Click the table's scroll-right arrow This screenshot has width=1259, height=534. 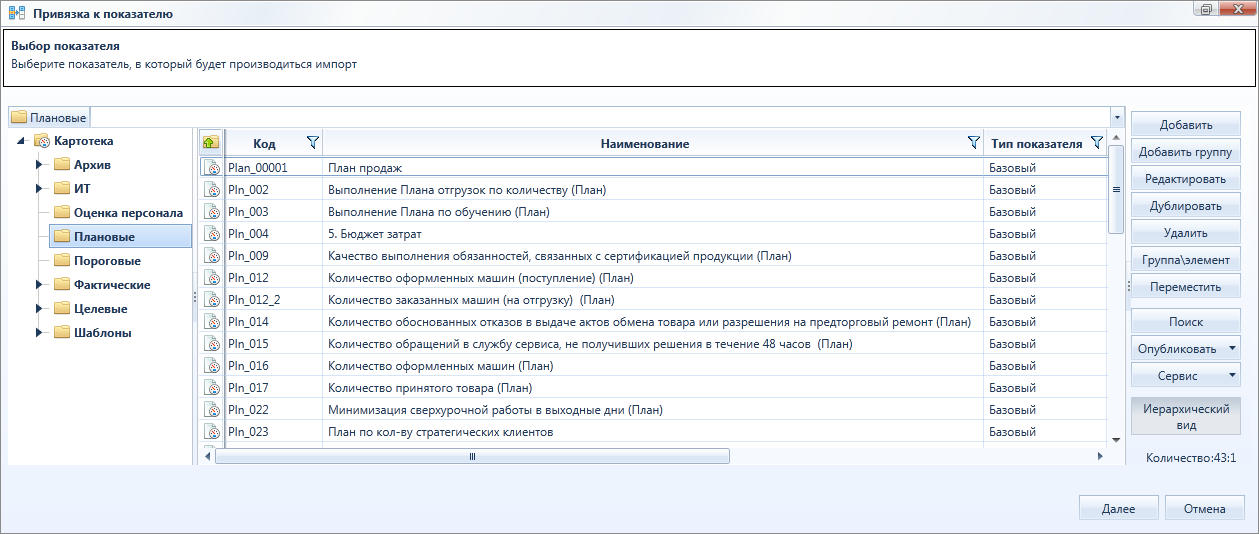pos(1099,456)
